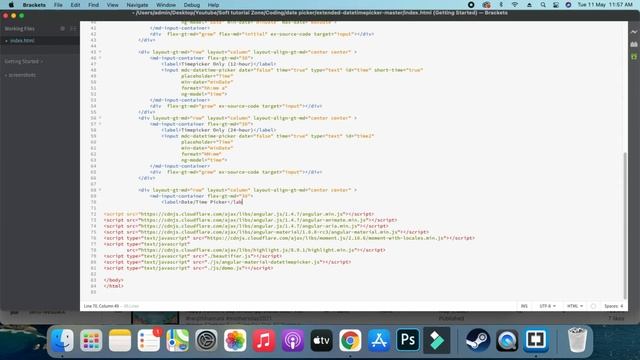Viewport: 640px width, 360px height.
Task: Switch to Brackets icon in the Dock
Action: click(536, 340)
